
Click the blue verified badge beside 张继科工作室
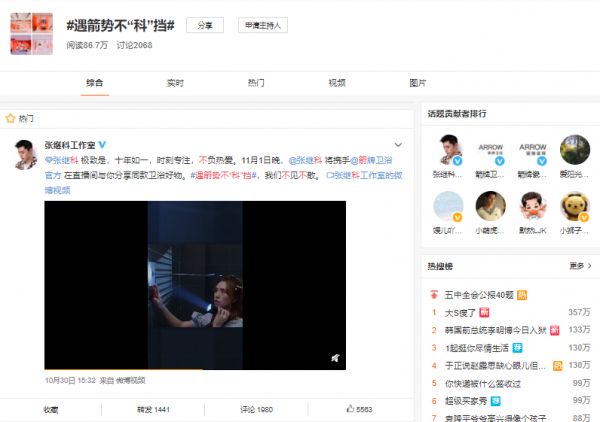point(102,145)
